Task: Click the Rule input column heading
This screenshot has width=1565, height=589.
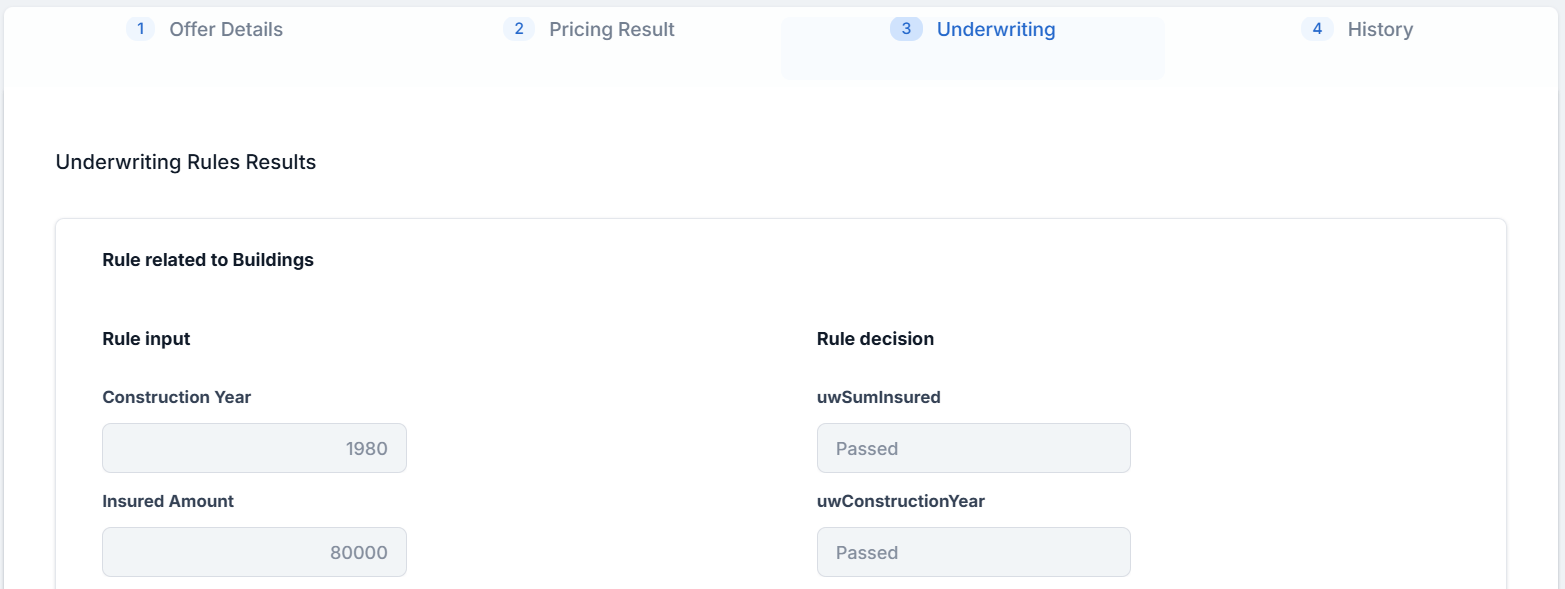Action: click(x=146, y=339)
